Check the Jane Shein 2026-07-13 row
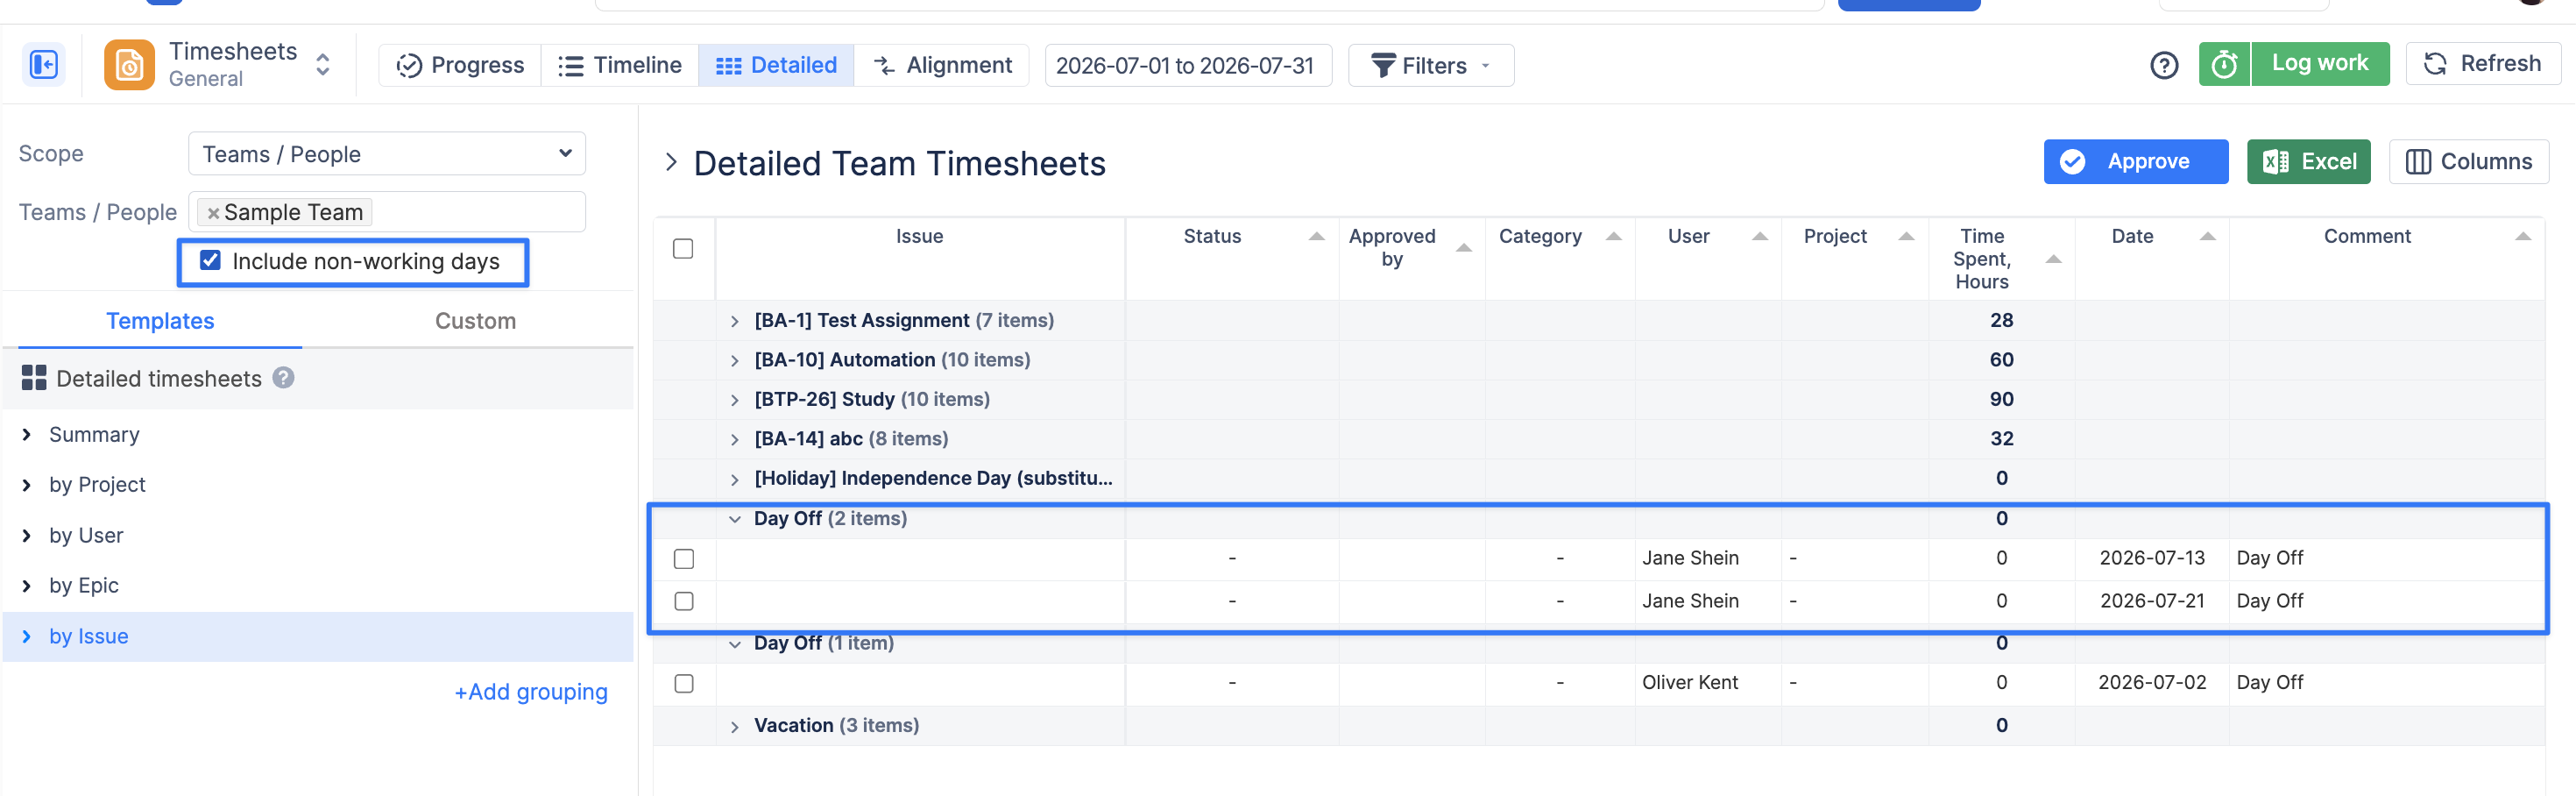The image size is (2576, 796). tap(684, 559)
